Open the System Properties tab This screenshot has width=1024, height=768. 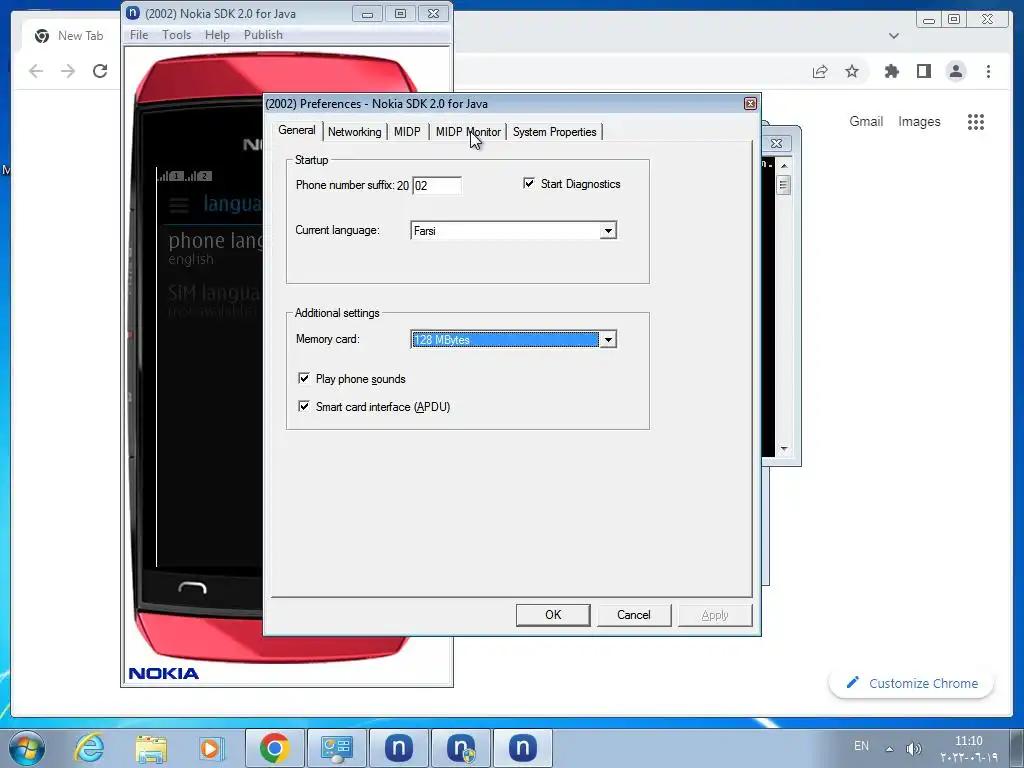click(x=554, y=132)
